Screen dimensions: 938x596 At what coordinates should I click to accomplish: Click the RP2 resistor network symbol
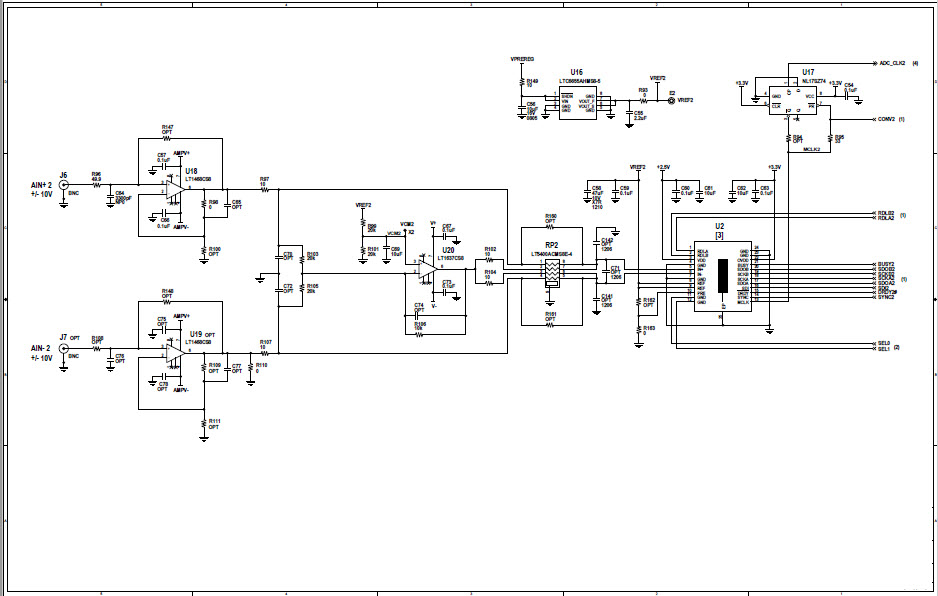coord(550,272)
